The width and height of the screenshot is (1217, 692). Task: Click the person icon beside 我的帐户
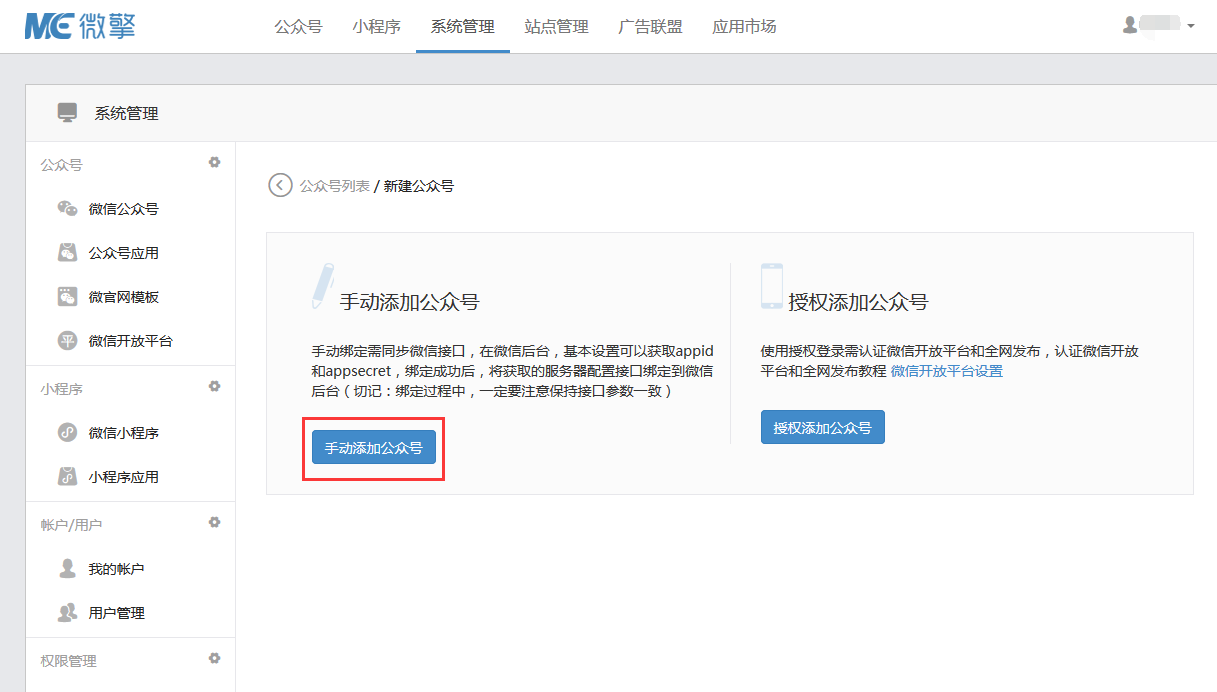67,568
